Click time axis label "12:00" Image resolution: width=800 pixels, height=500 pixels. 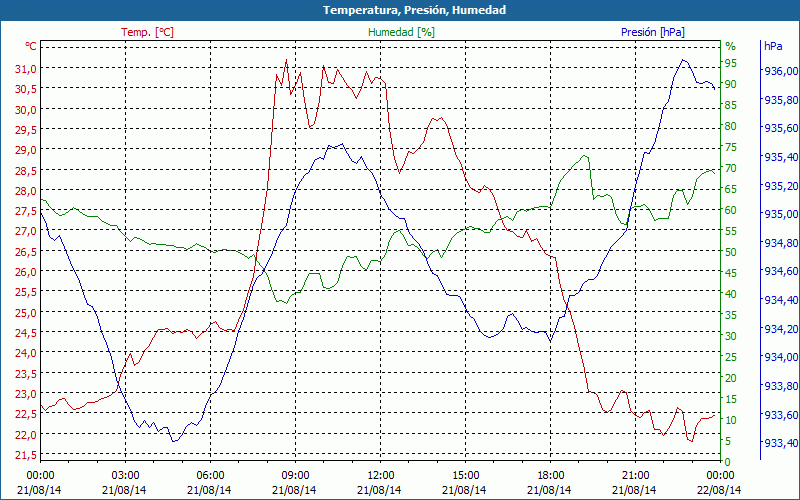[380, 476]
